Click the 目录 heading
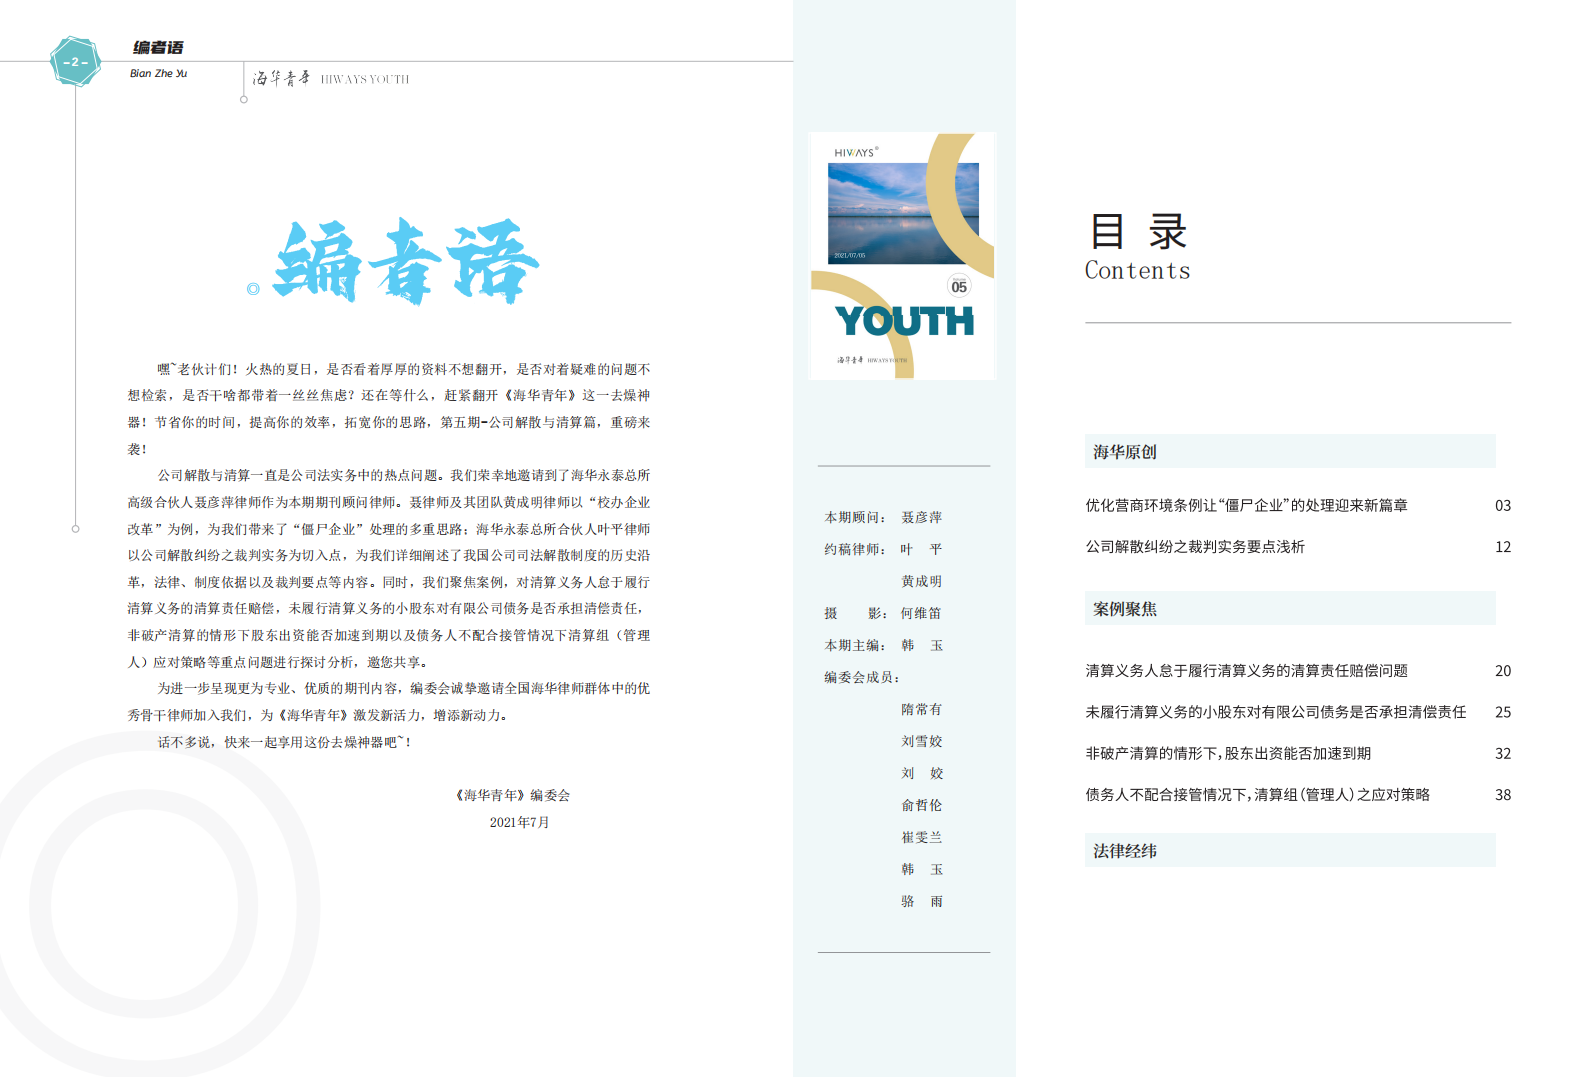The image size is (1587, 1077). pos(1138,231)
